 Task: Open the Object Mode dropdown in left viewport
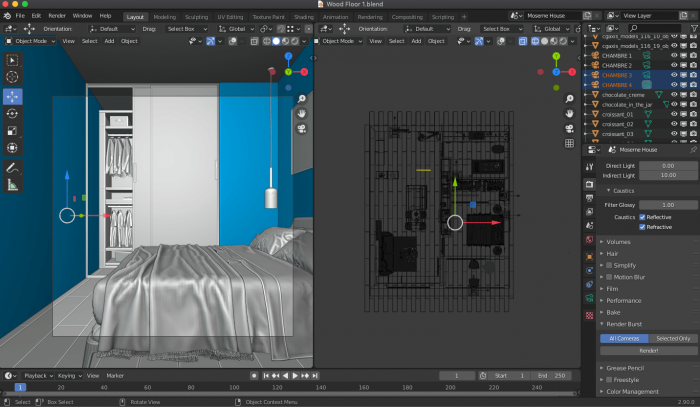point(30,41)
